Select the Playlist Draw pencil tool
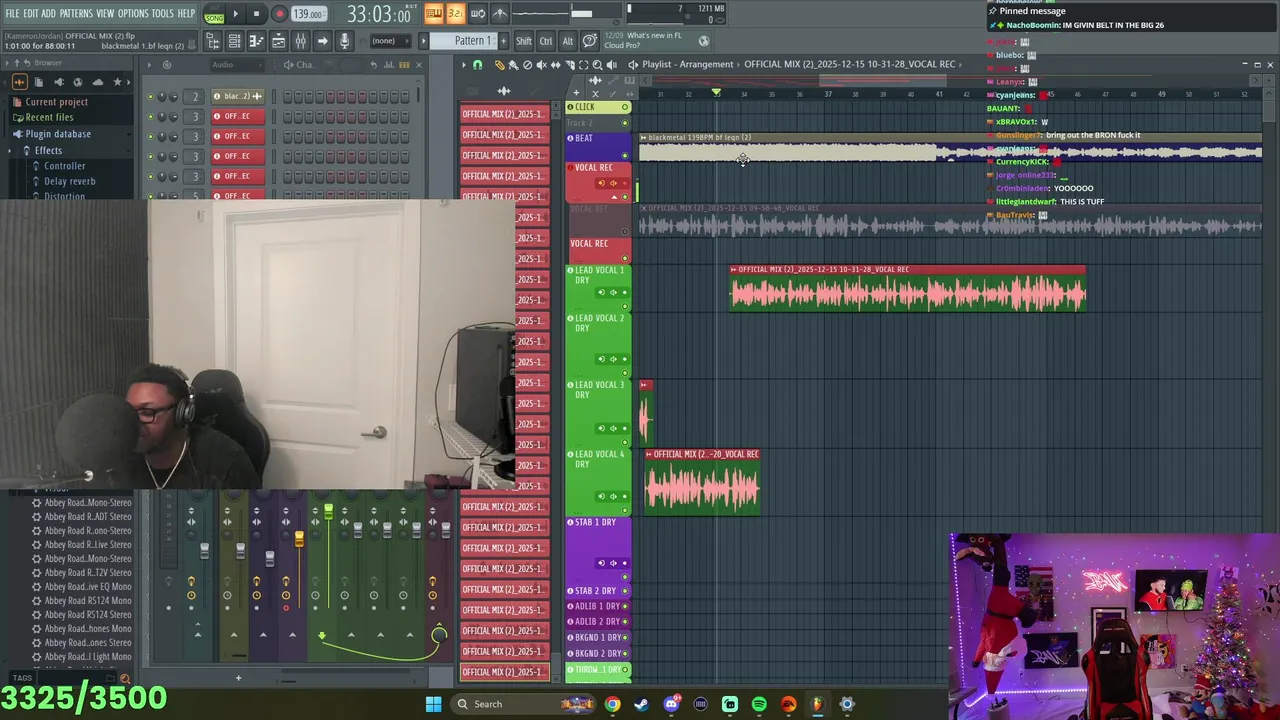 [499, 65]
